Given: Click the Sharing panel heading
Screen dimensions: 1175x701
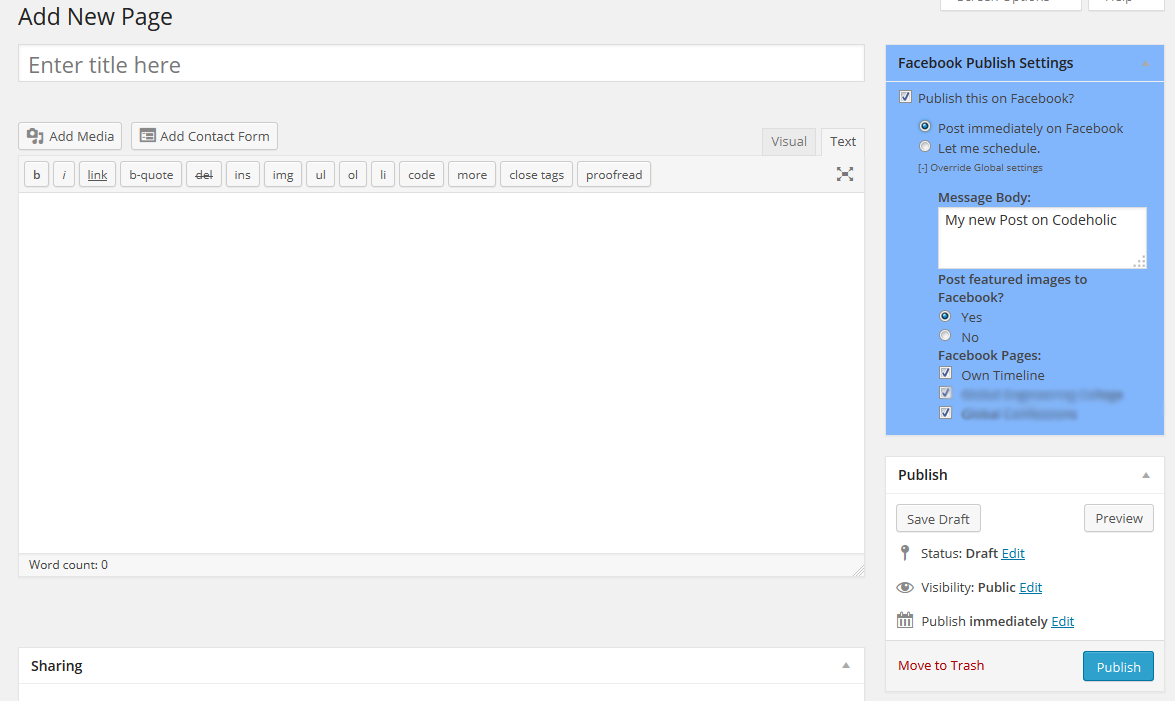Looking at the screenshot, I should [57, 666].
